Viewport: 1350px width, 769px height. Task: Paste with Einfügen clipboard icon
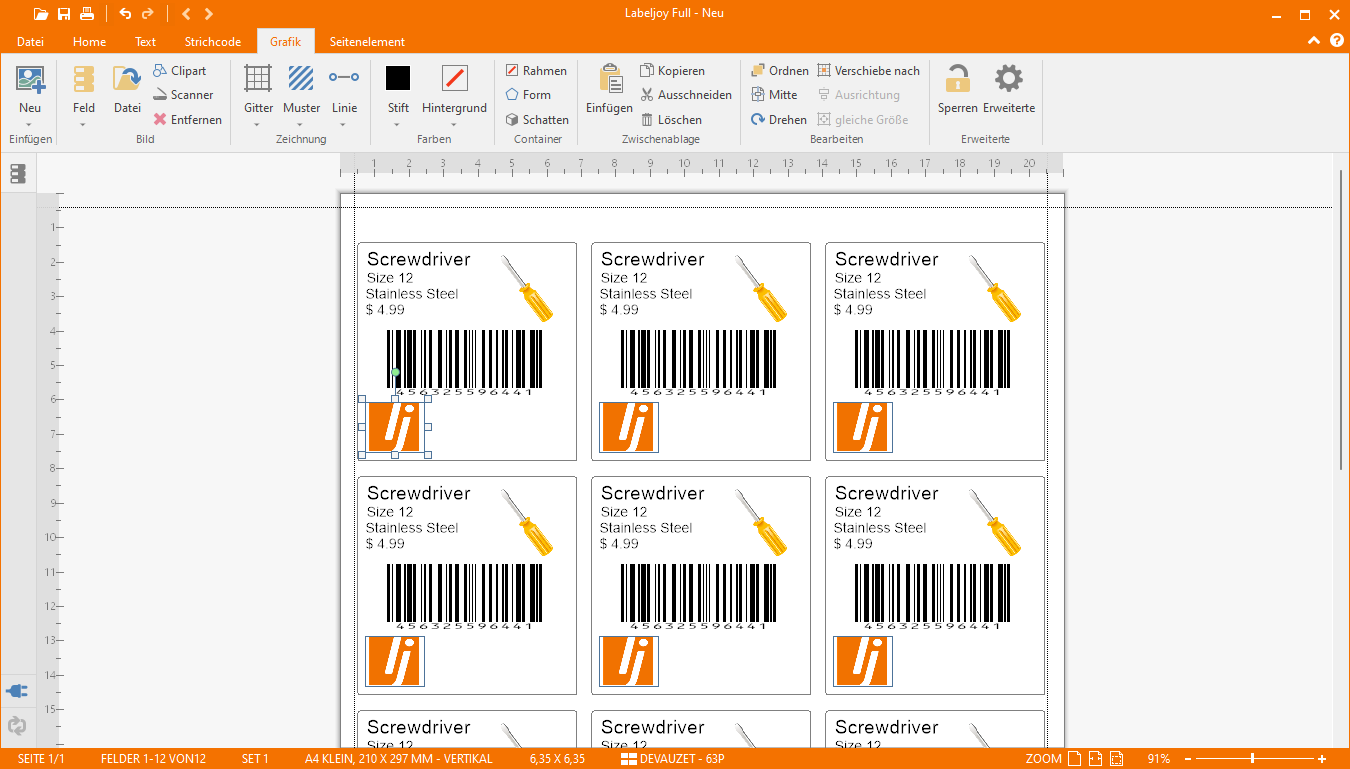click(609, 90)
